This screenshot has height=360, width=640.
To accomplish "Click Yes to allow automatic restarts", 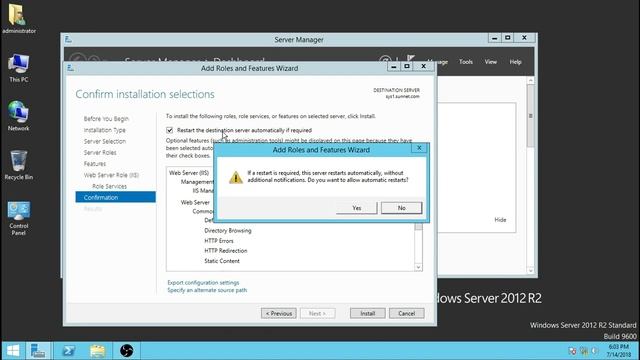I will tap(357, 208).
